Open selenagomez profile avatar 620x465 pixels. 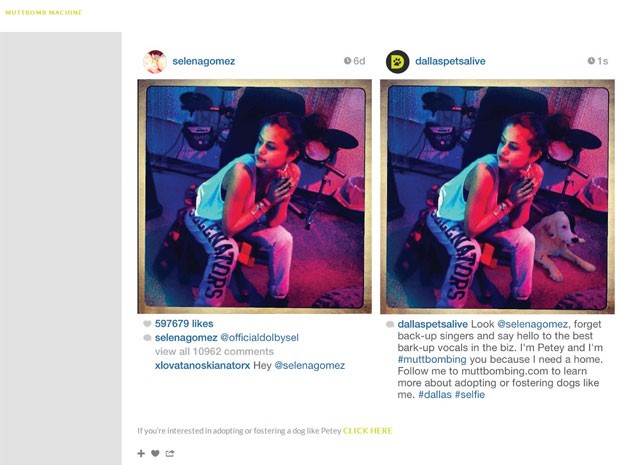[155, 61]
